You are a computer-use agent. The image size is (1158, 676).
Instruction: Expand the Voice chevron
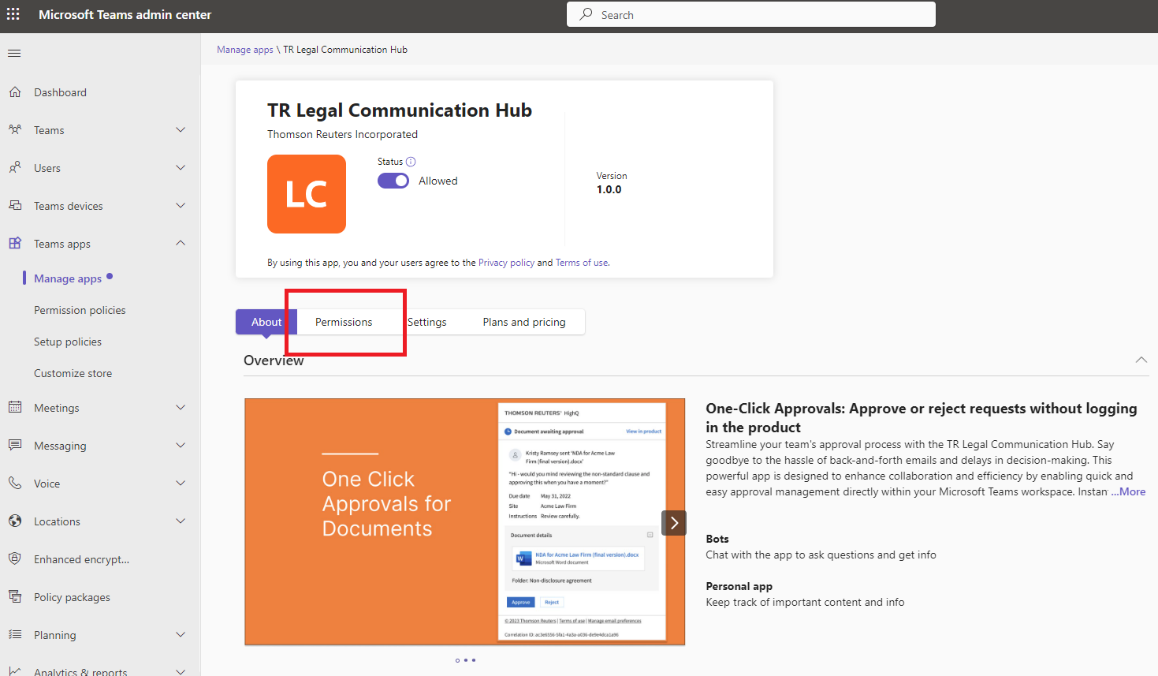(180, 483)
